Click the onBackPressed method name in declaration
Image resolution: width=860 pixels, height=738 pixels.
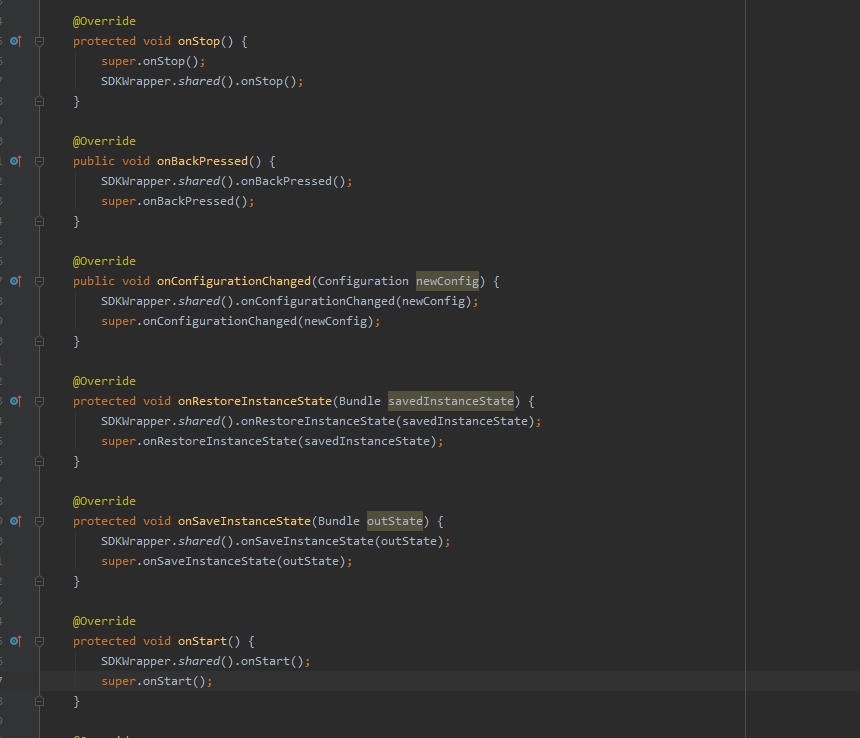point(202,161)
